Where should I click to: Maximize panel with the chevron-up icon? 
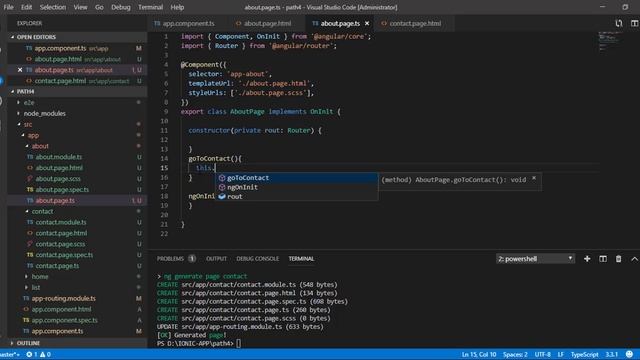[x=634, y=259]
